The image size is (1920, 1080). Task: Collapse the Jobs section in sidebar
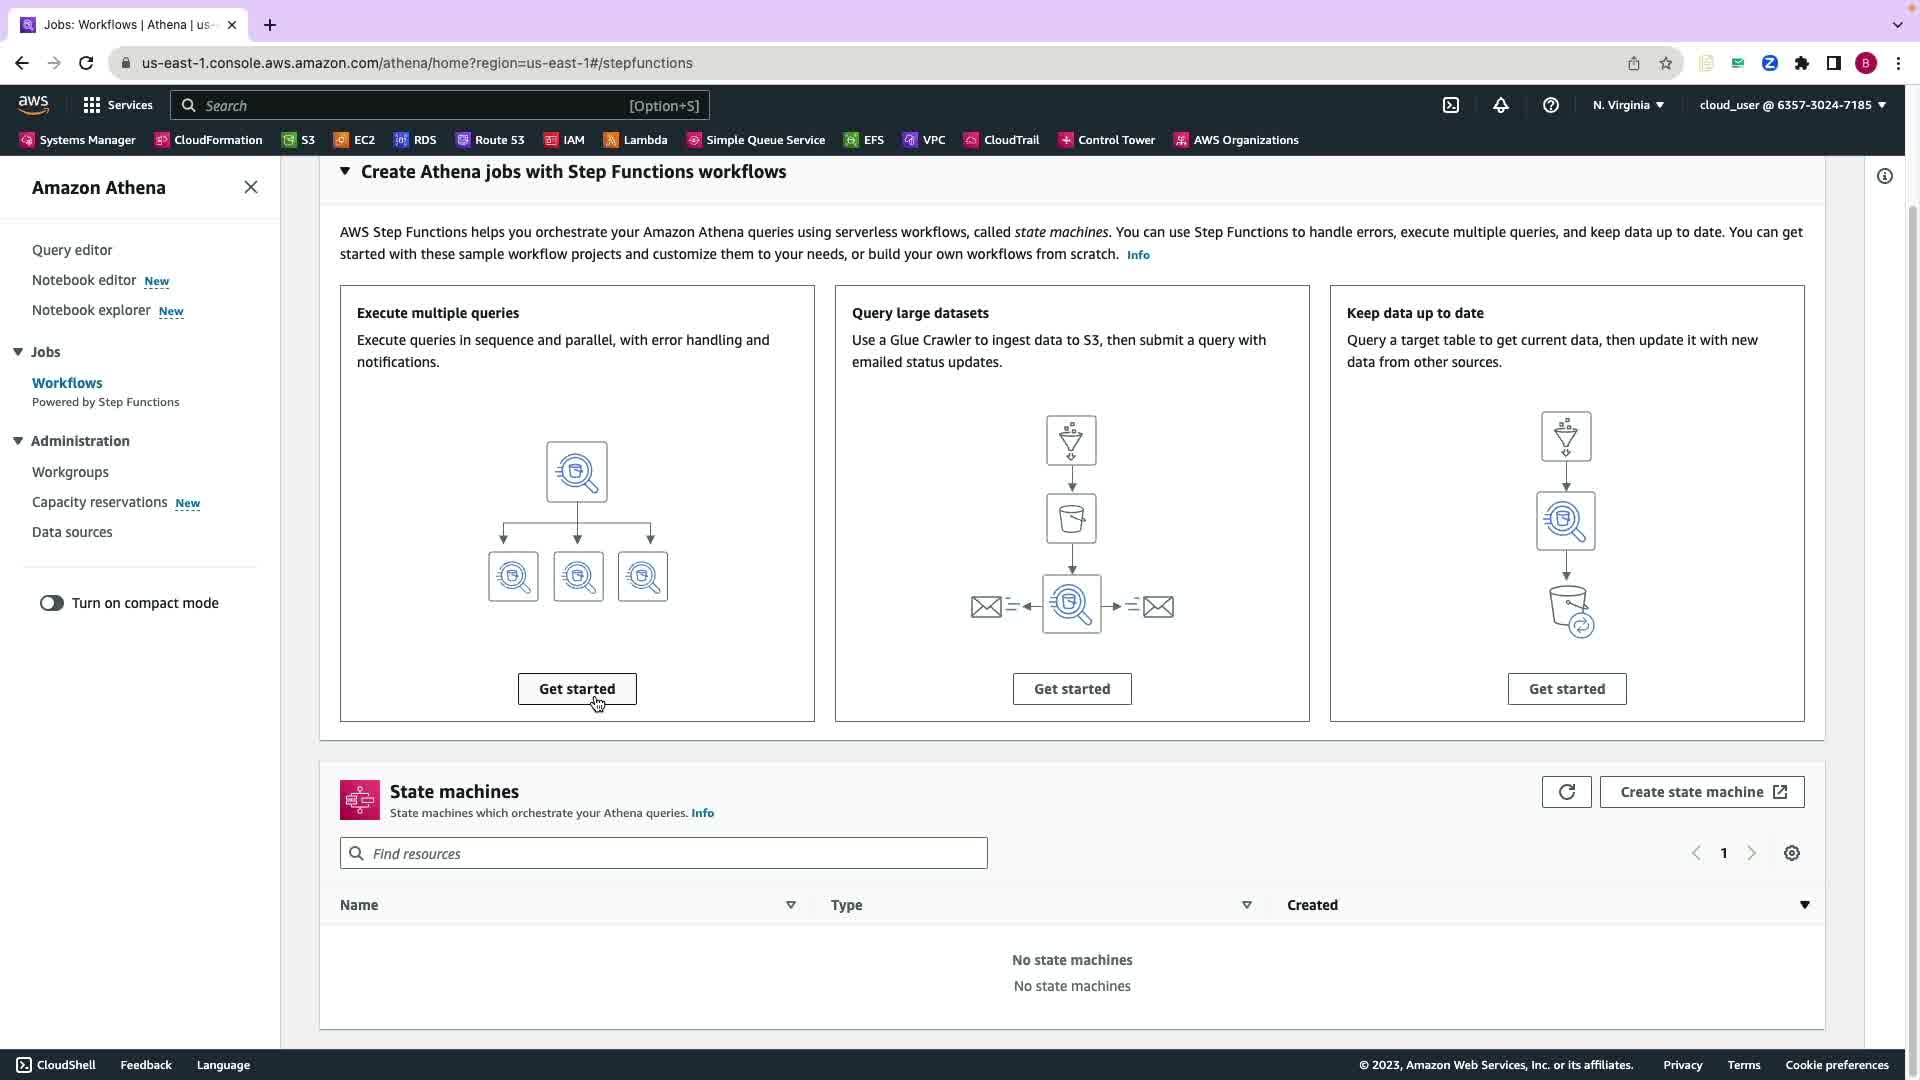tap(18, 352)
